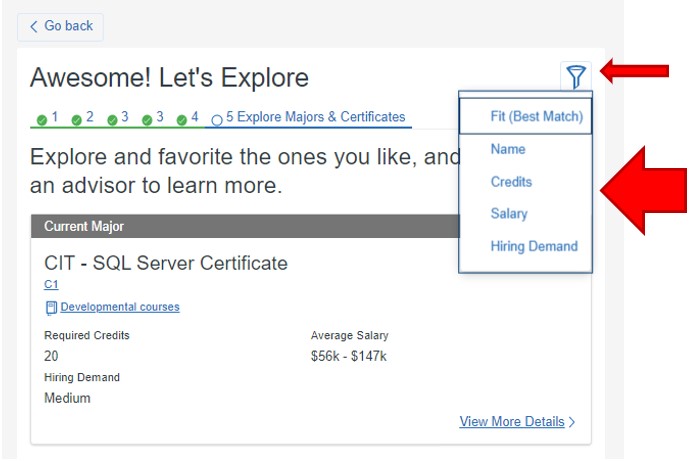Click the Average Salary label

point(350,335)
